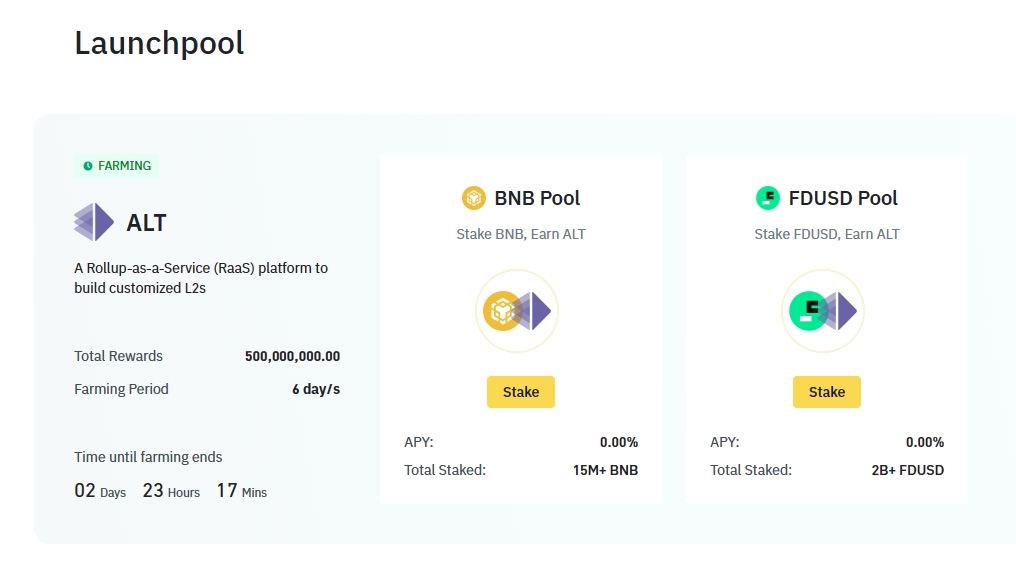Click the small FDUSD icon beside FDUSD Pool
The width and height of the screenshot is (1016, 564).
(x=767, y=198)
